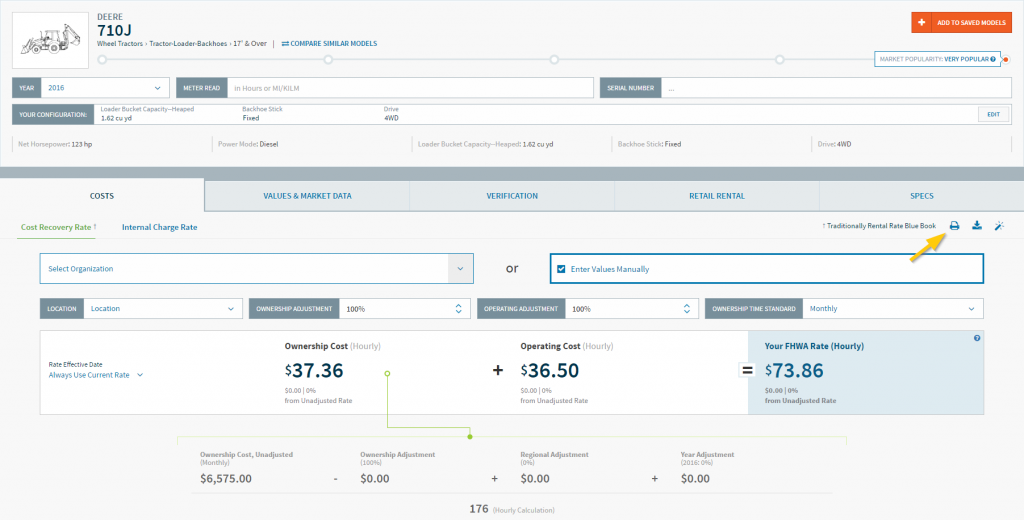Click the FHWA Rate help icon

tap(977, 338)
